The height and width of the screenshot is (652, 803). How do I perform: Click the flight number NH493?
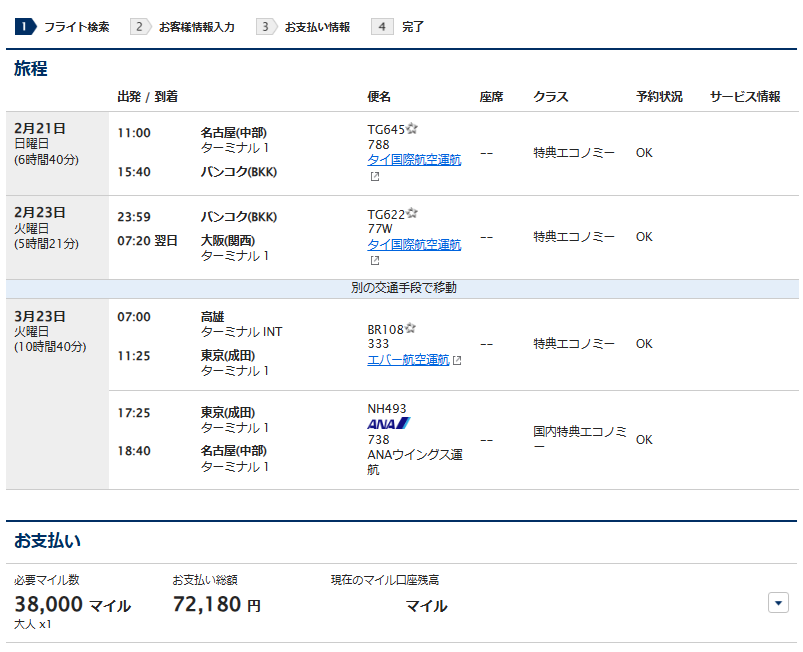pyautogui.click(x=387, y=409)
